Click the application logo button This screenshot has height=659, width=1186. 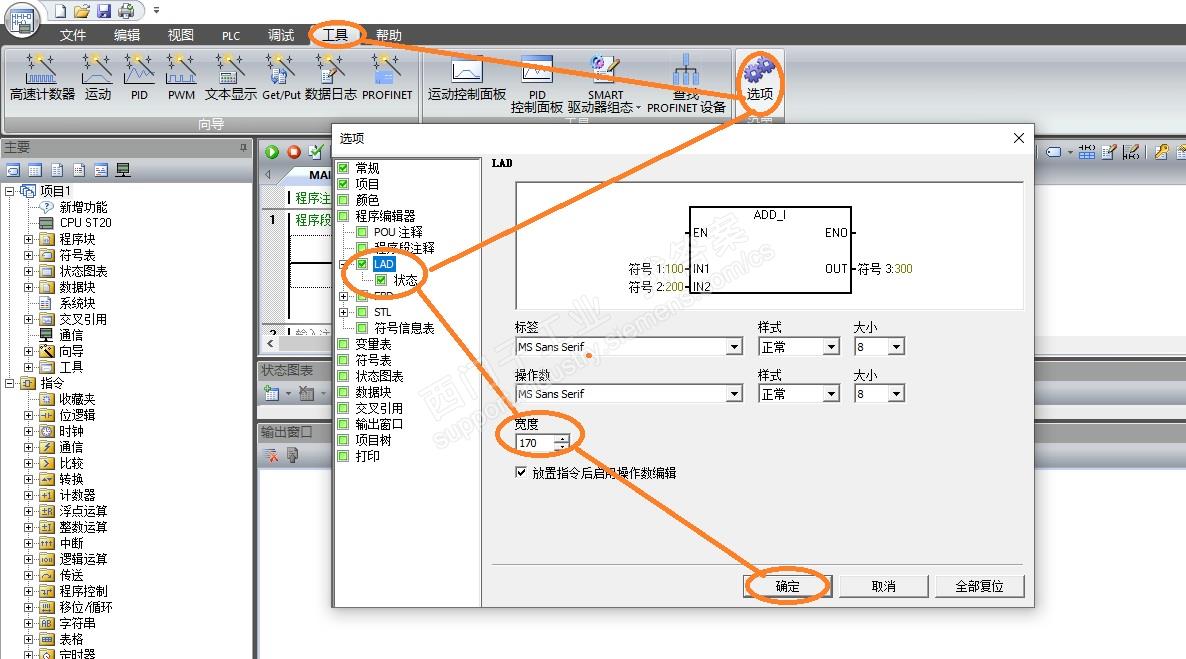coord(21,19)
